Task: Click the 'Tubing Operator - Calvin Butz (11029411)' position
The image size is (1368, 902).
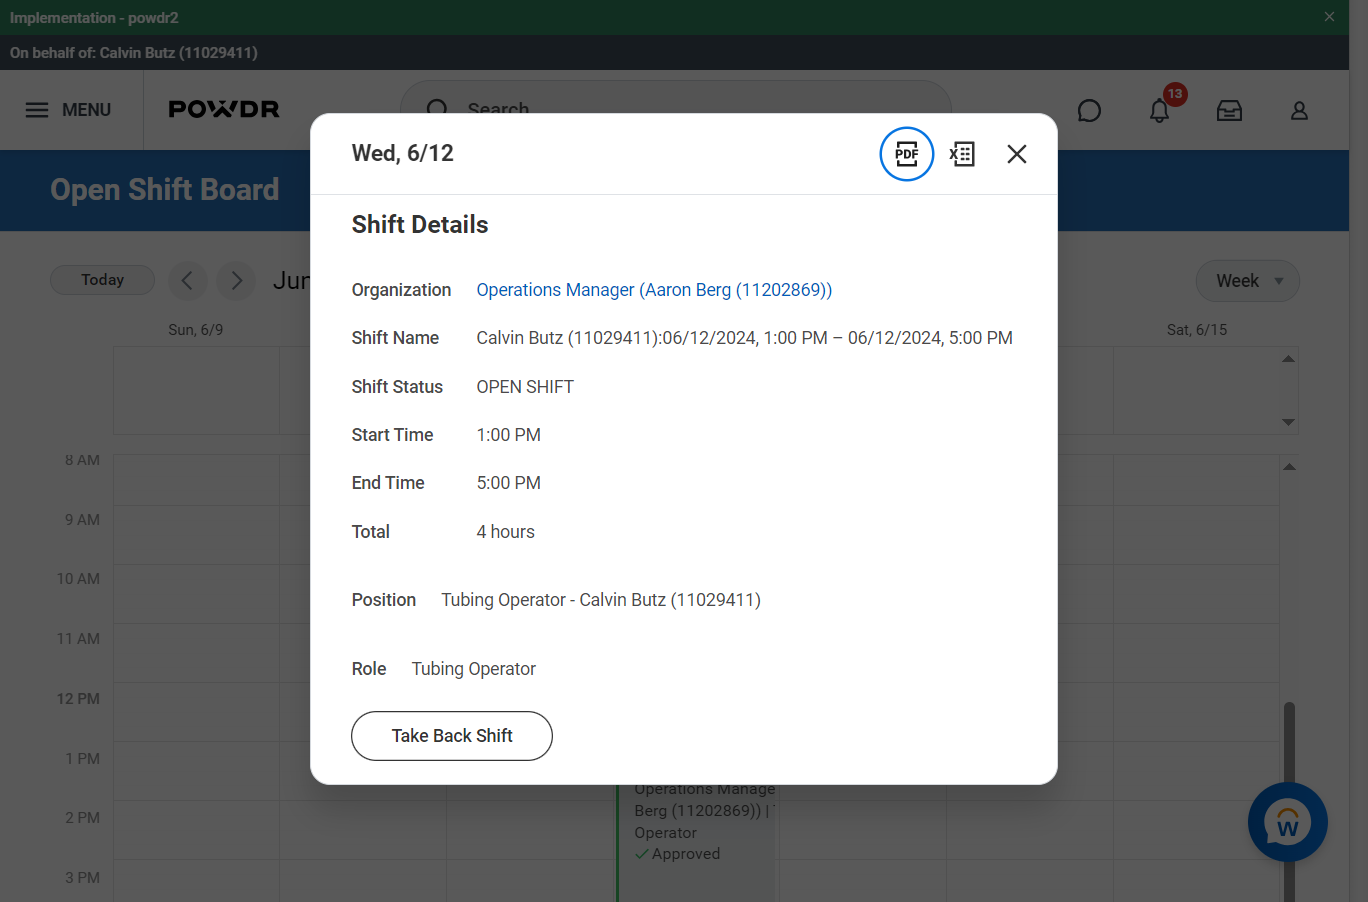Action: (601, 600)
